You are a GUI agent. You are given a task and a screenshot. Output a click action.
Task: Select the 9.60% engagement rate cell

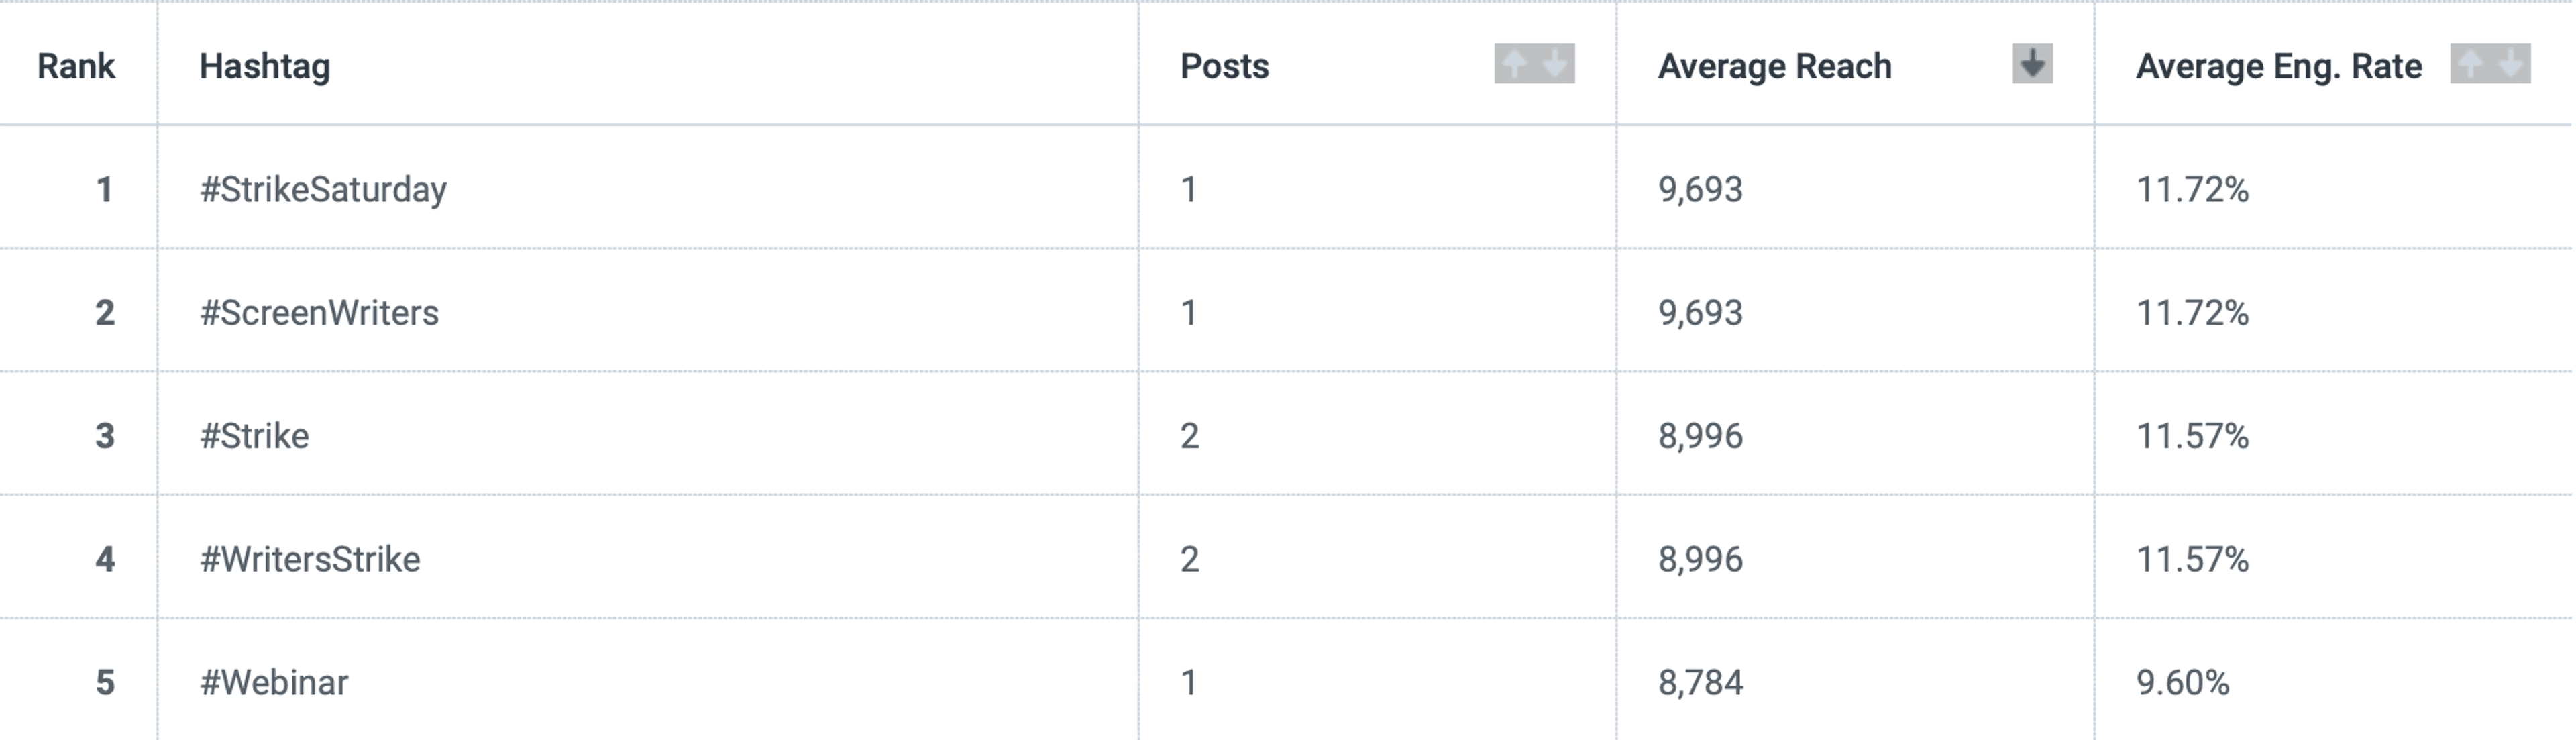[2183, 682]
